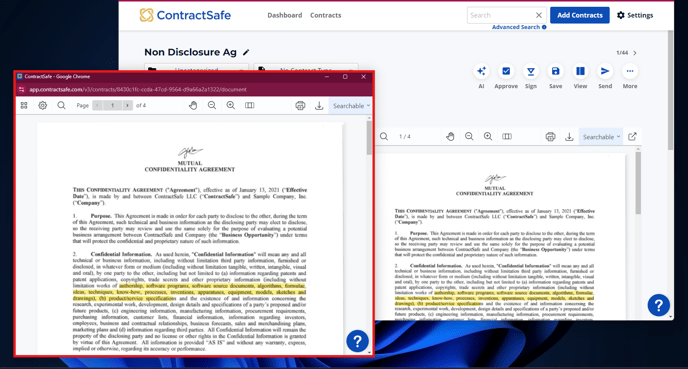Expand Searchable dropdown in popup viewer
This screenshot has height=369, width=688.
pos(351,106)
